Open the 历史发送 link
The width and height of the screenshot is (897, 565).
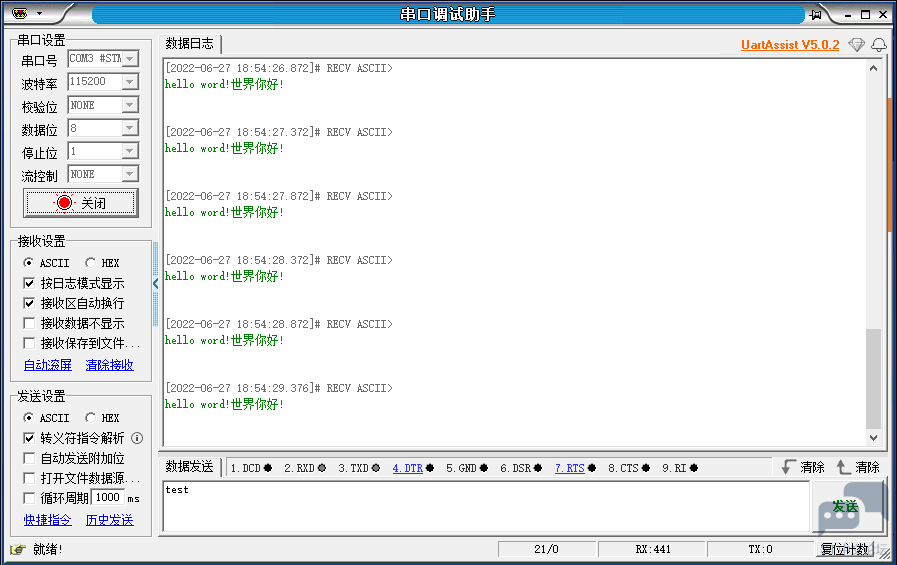109,520
